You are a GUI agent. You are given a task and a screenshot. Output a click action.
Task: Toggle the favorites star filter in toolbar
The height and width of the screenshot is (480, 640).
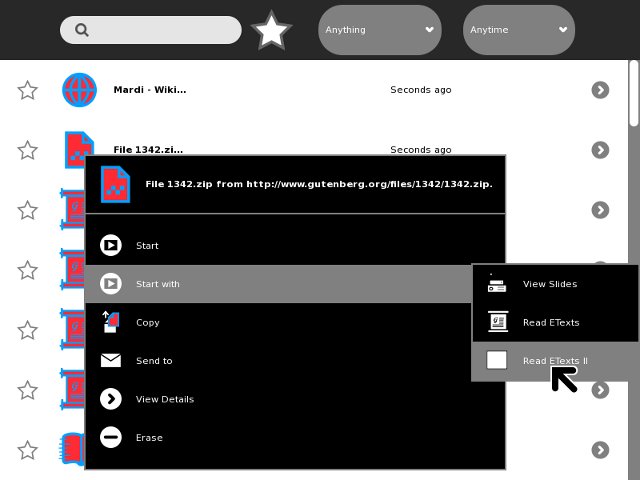coord(271,30)
